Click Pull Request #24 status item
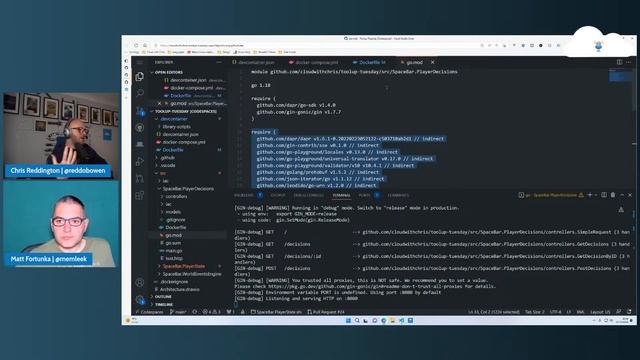The image size is (640, 360). (x=326, y=312)
